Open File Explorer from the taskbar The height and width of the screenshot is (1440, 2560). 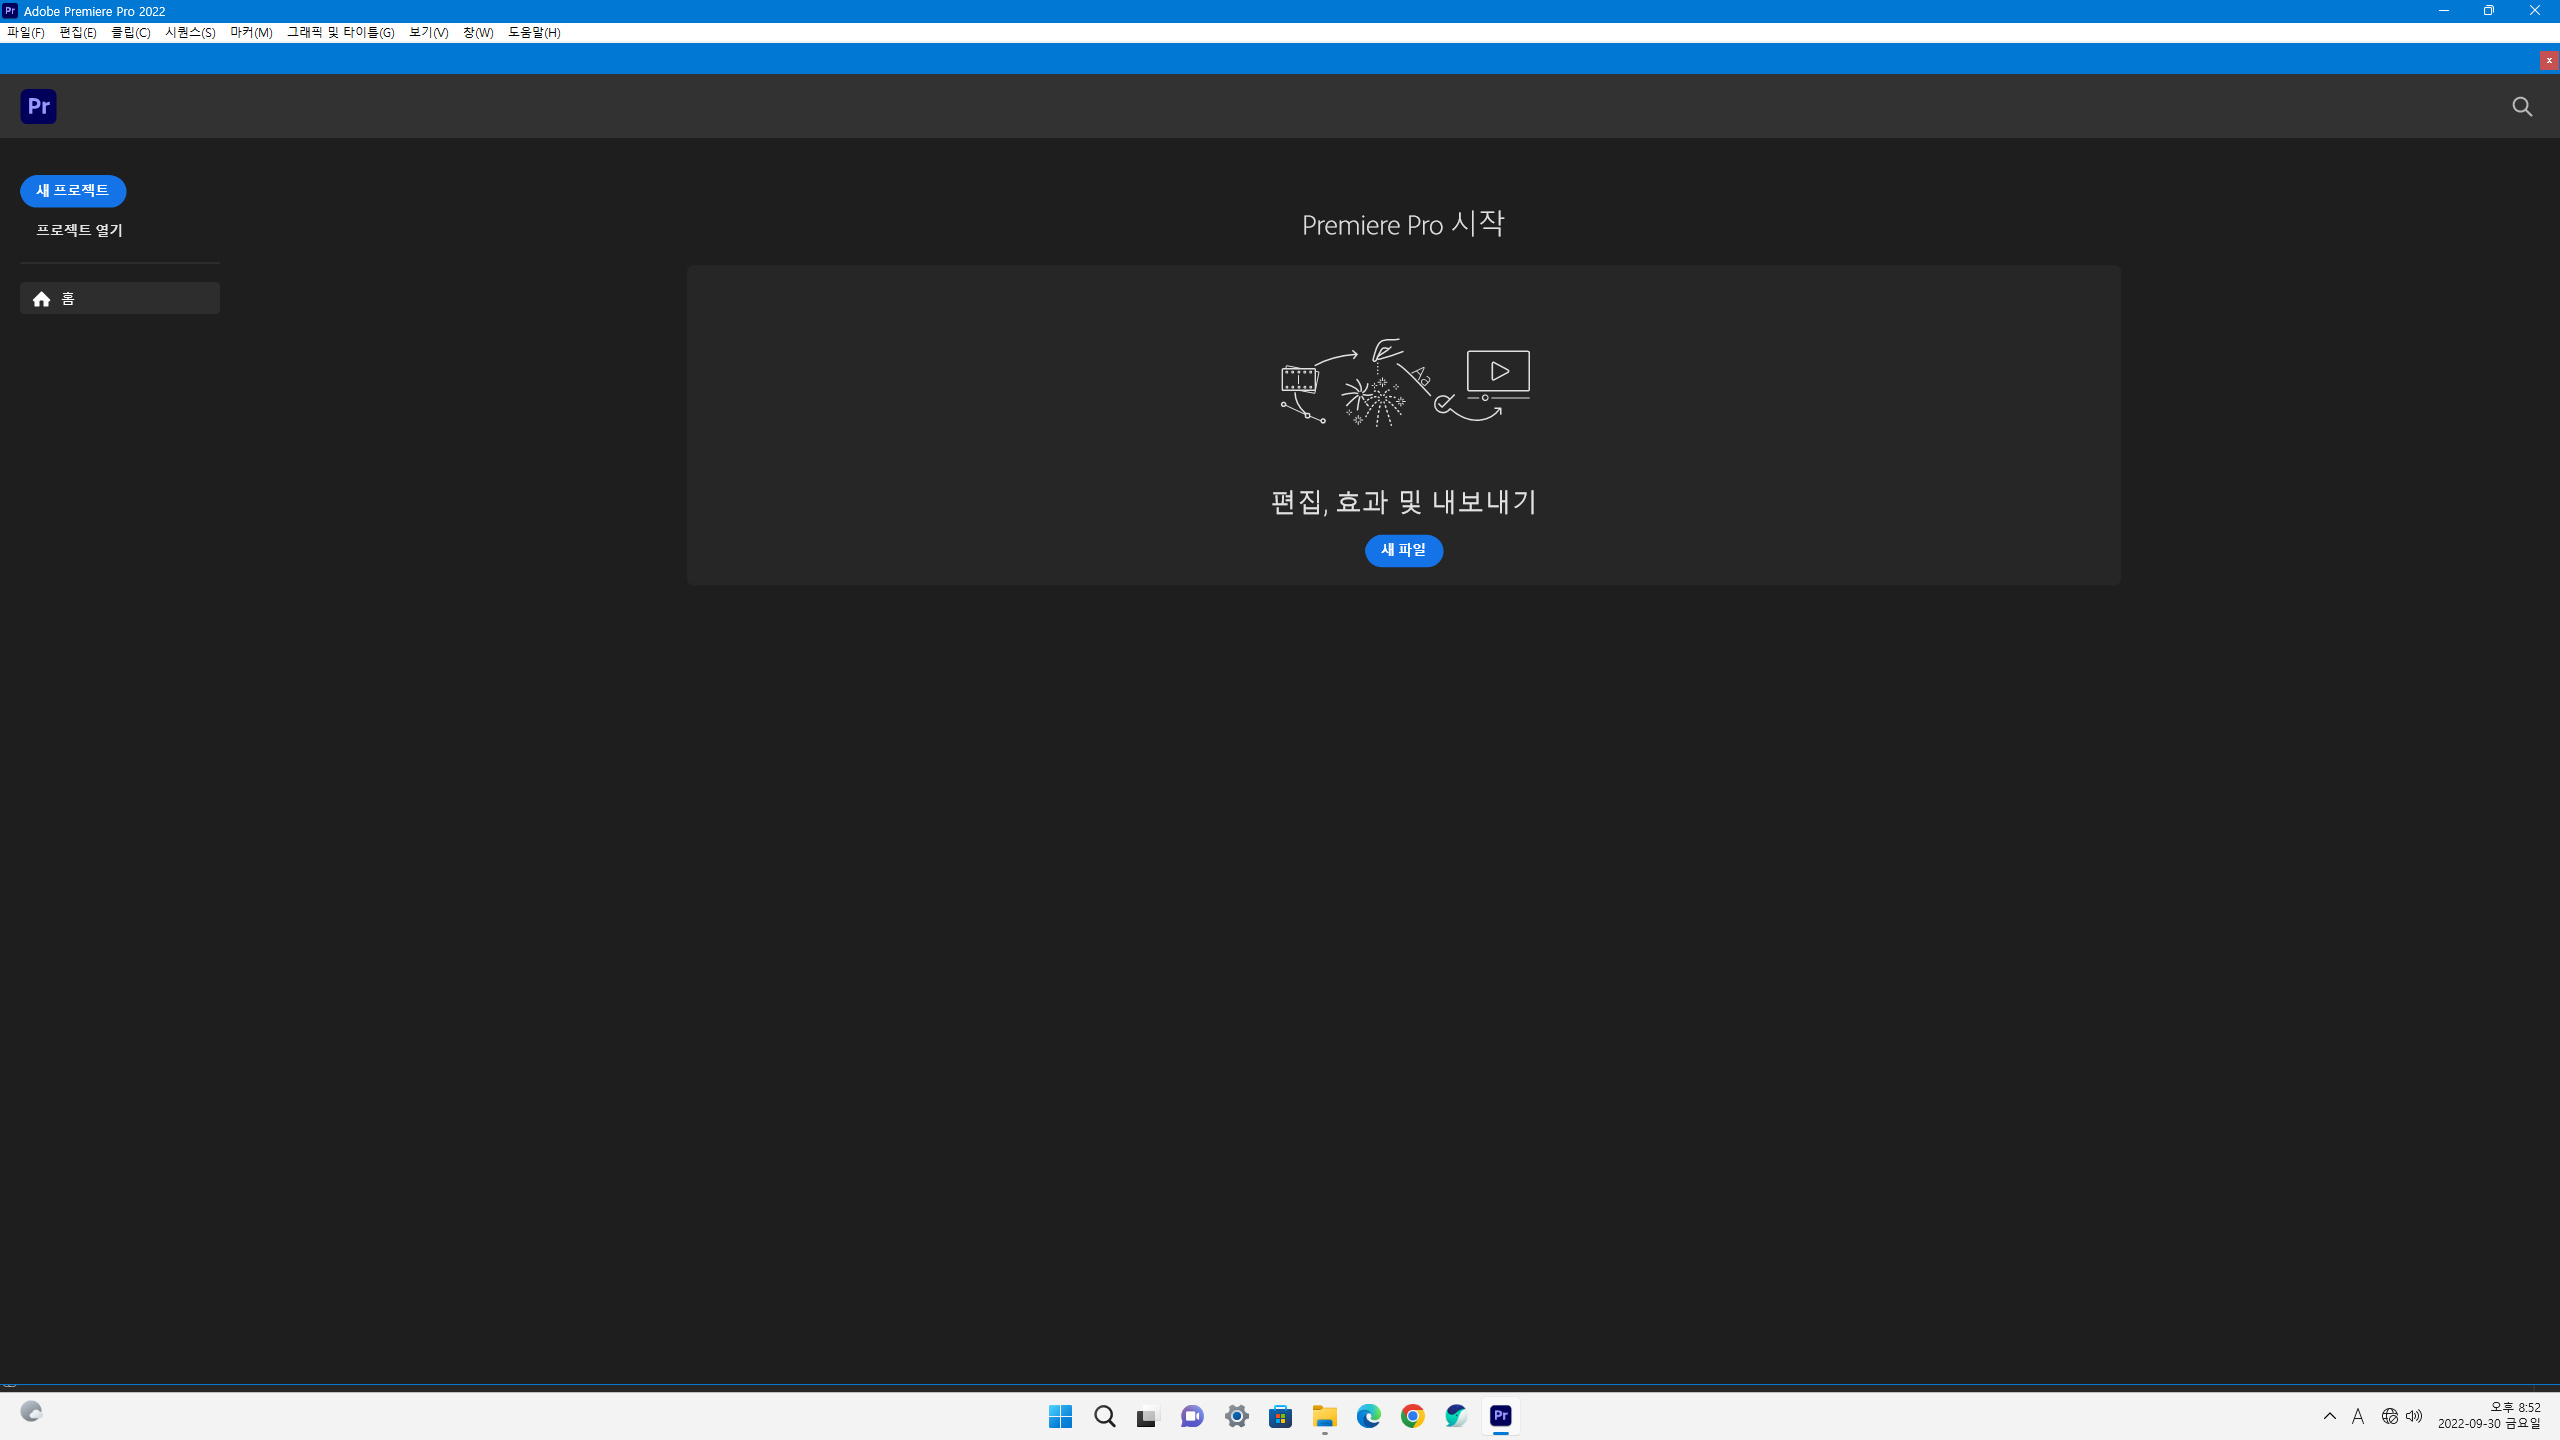tap(1324, 1416)
